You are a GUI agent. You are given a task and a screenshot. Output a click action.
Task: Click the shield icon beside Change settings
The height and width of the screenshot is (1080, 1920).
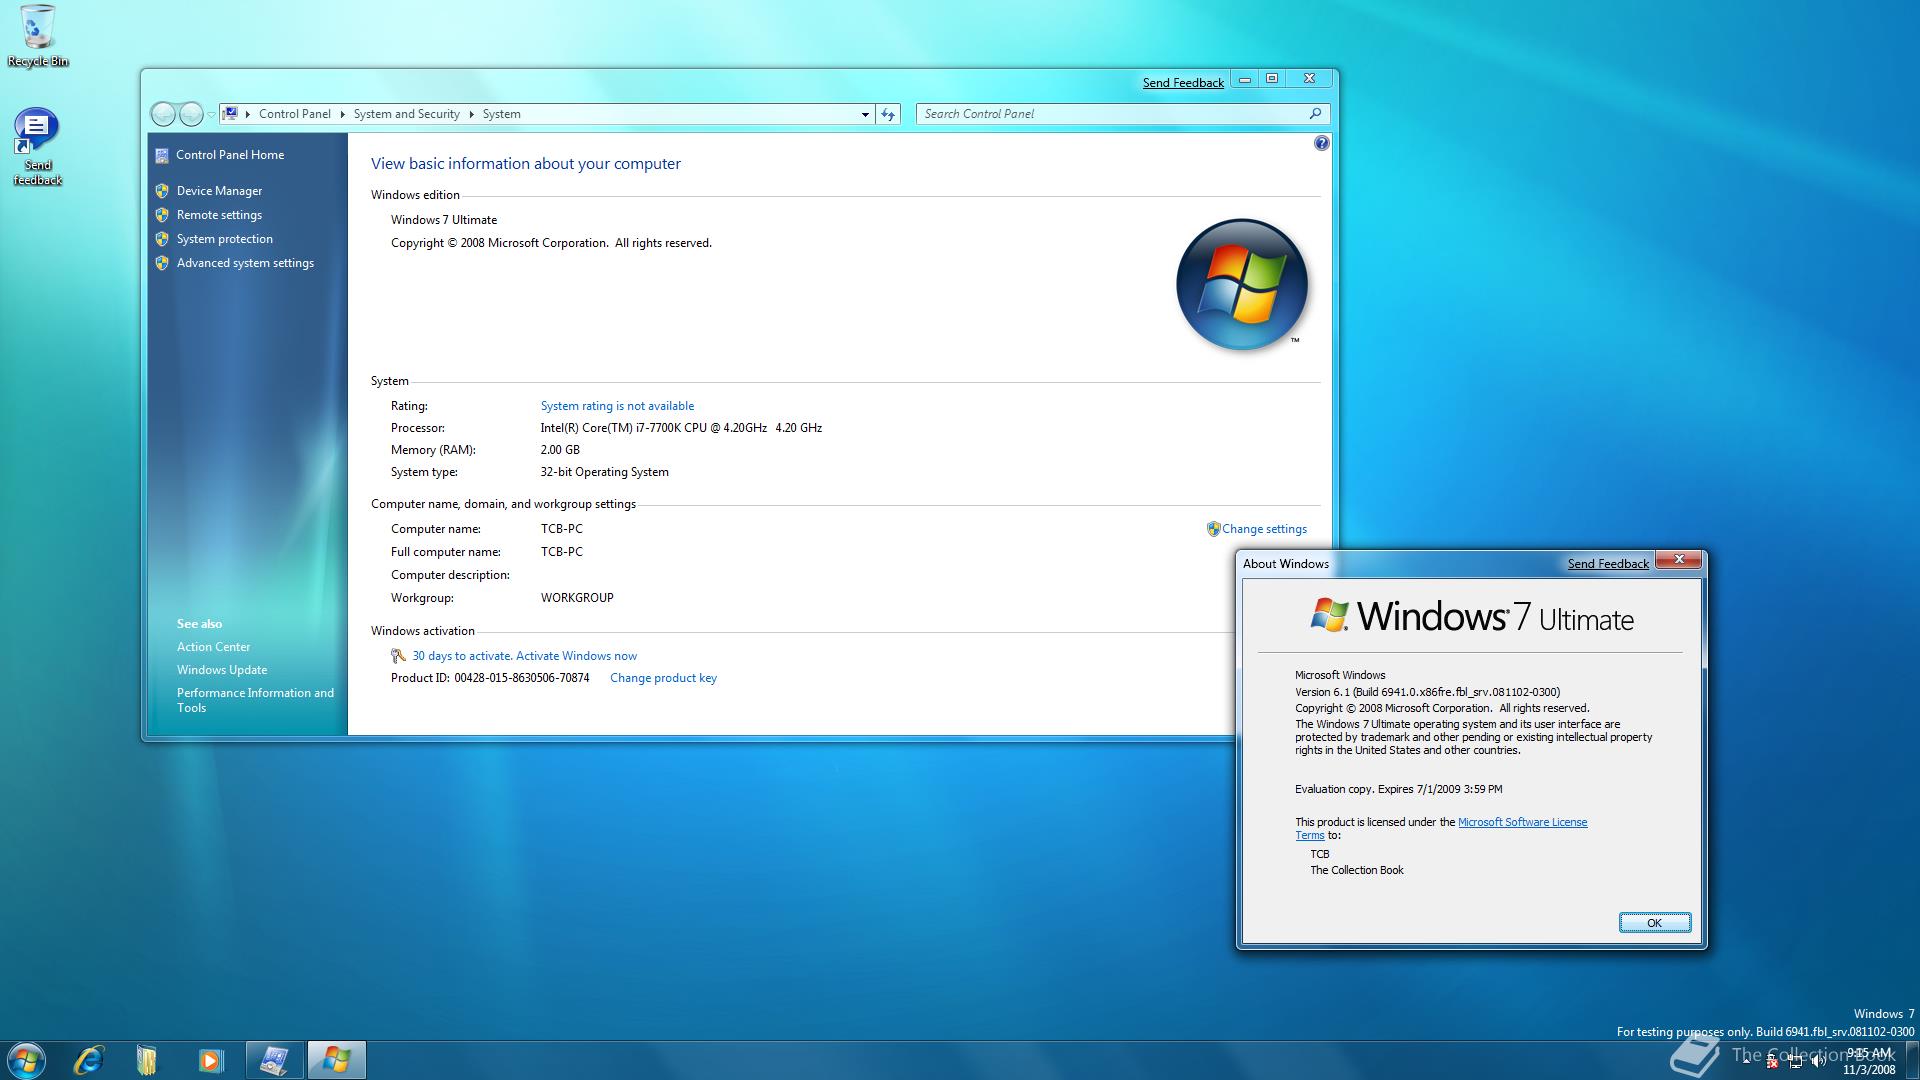tap(1213, 529)
